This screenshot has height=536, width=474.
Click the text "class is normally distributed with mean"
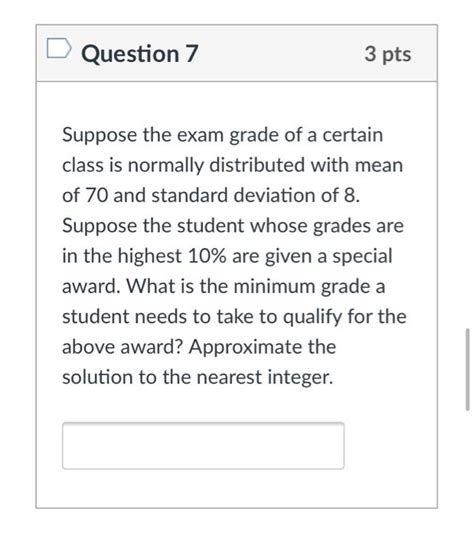click(232, 165)
